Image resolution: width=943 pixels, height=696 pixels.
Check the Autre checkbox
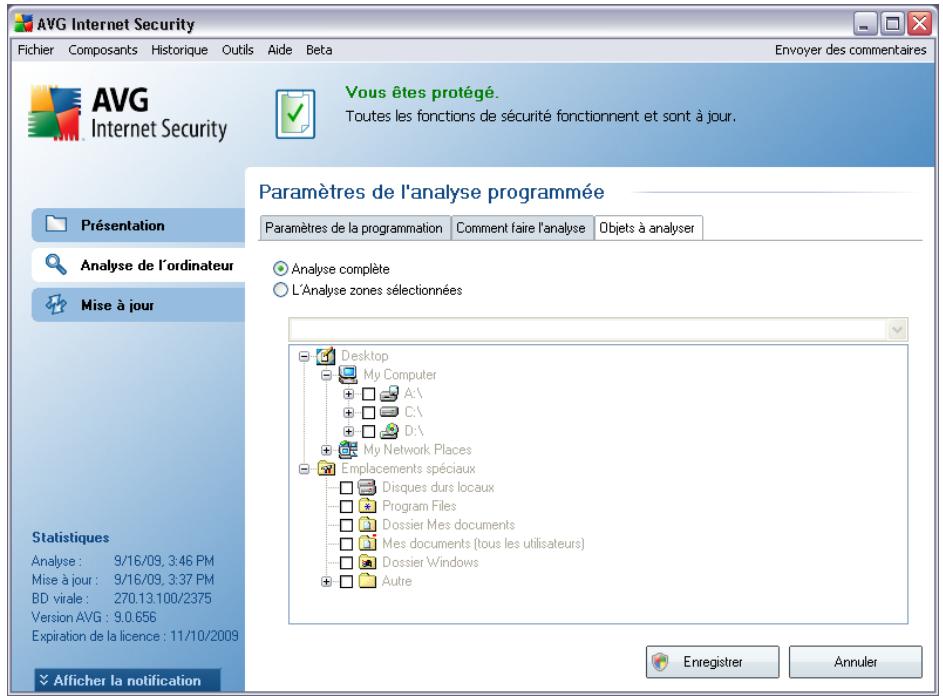pos(346,581)
